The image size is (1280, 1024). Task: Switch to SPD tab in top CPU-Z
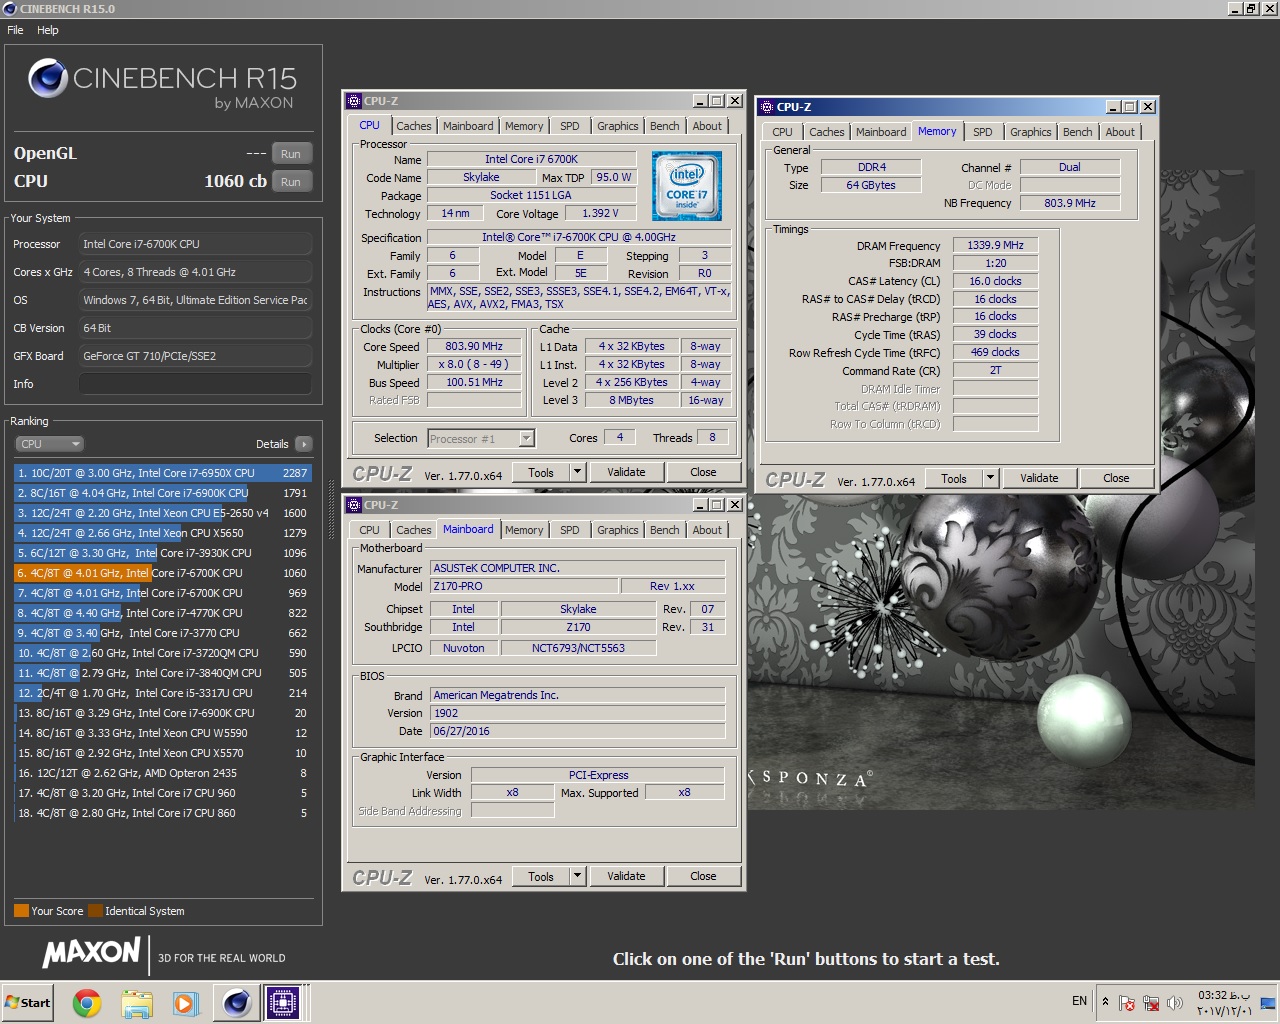coord(569,126)
